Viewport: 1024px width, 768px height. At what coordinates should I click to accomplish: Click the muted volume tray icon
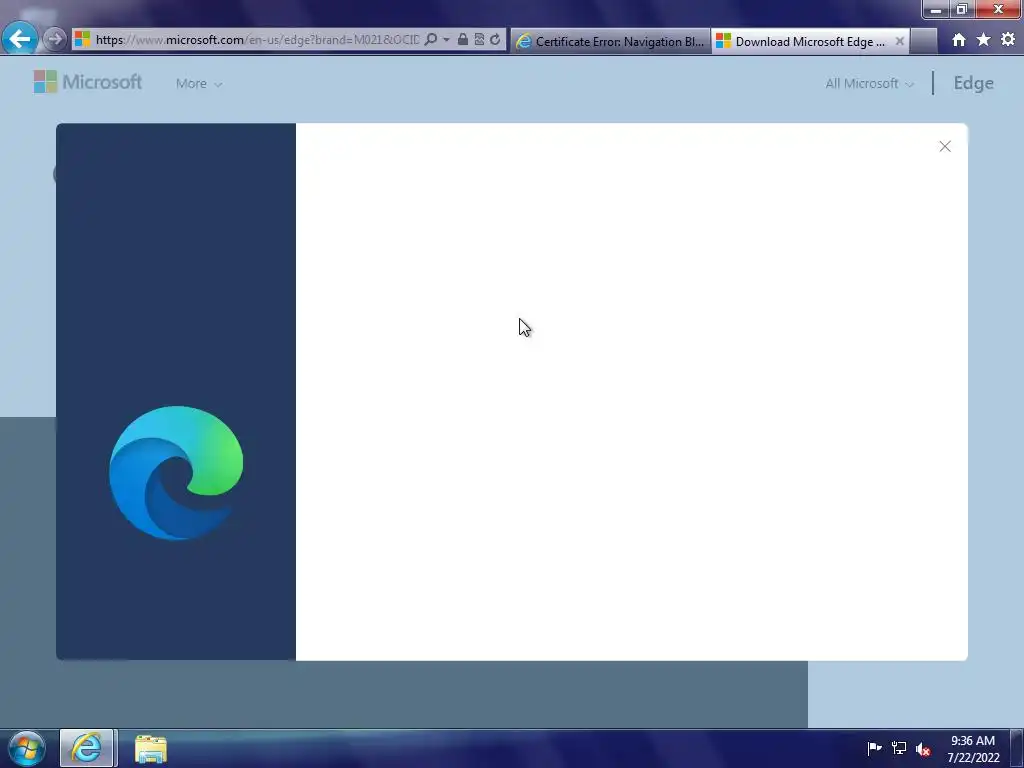(x=923, y=749)
